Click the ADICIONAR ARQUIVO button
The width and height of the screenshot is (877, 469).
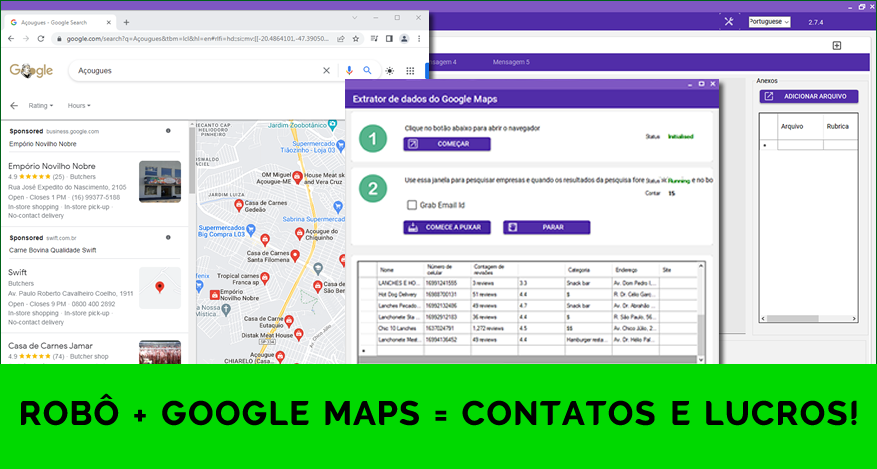807,96
